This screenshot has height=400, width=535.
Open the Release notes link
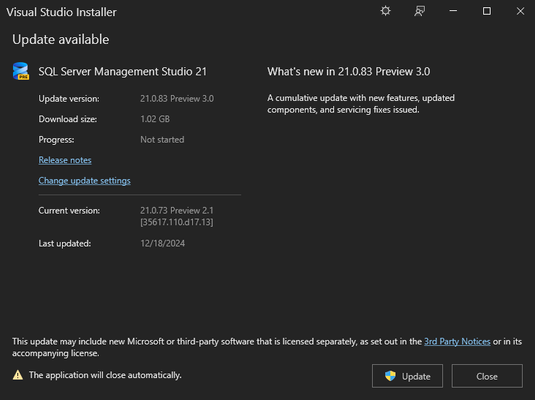click(x=65, y=160)
